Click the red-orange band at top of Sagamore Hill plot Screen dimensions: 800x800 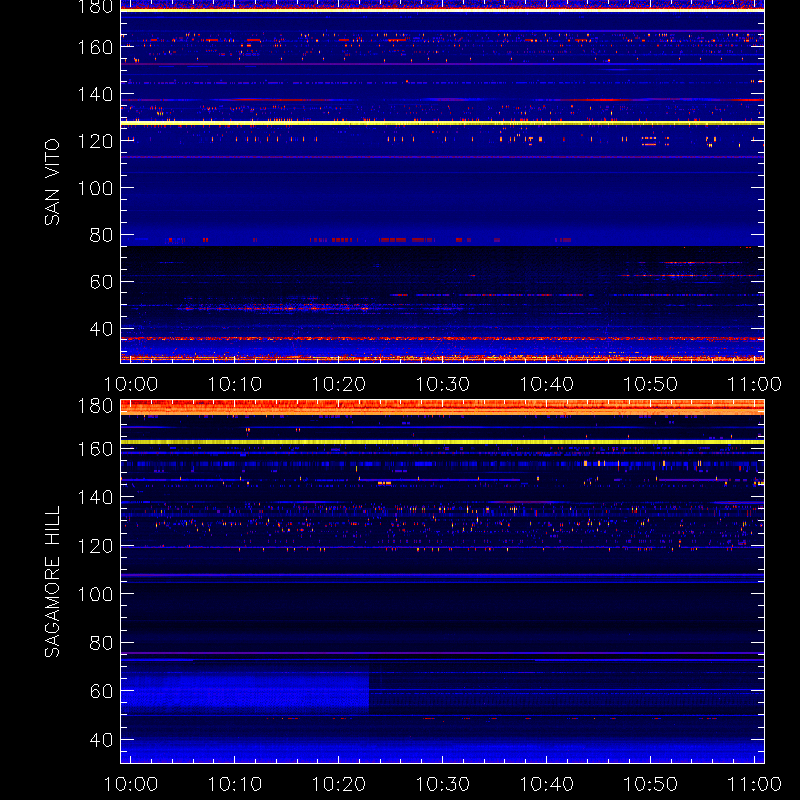442,407
